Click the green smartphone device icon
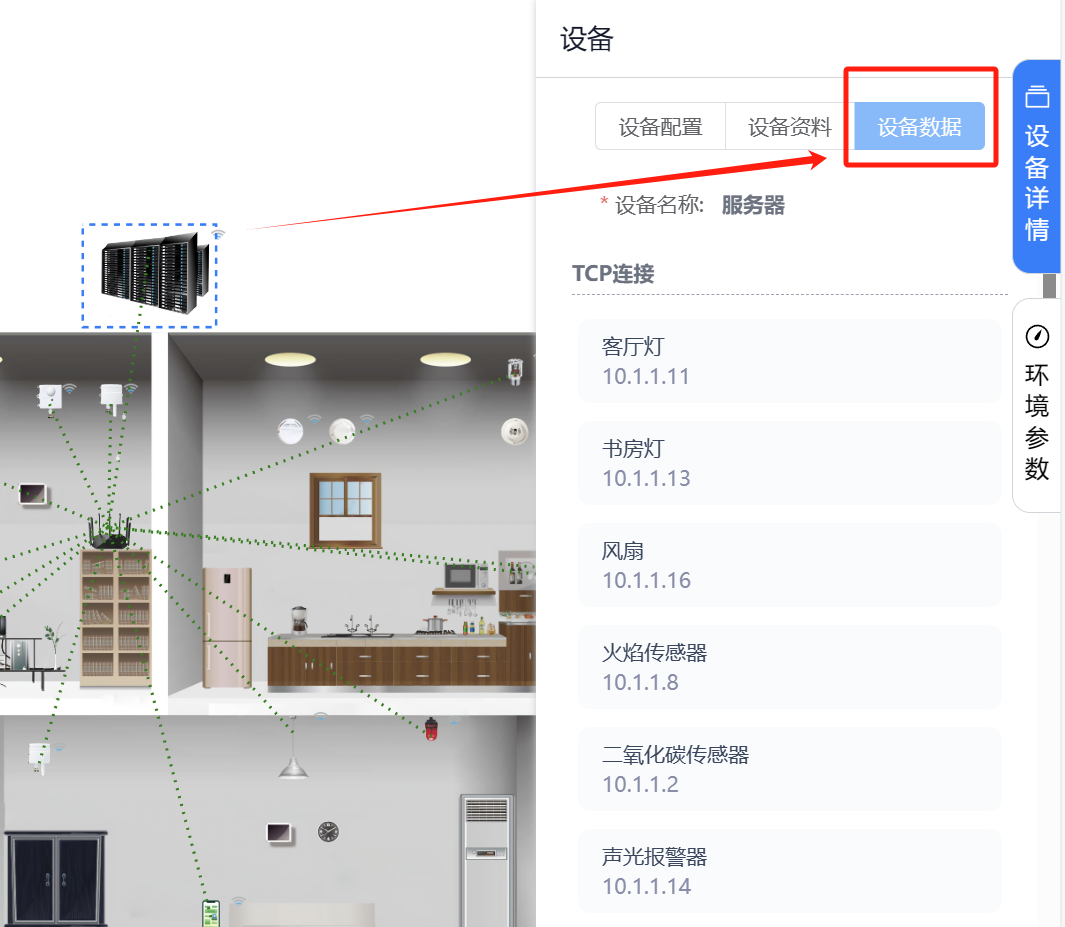Screen dimensions: 1065x927 211,913
